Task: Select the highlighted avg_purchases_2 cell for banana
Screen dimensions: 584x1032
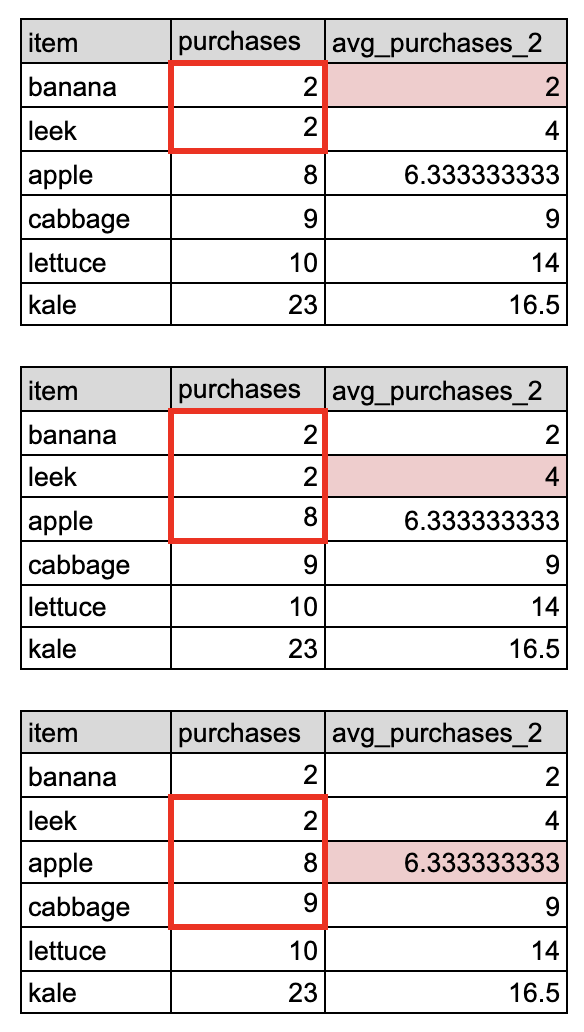Action: pyautogui.click(x=446, y=86)
